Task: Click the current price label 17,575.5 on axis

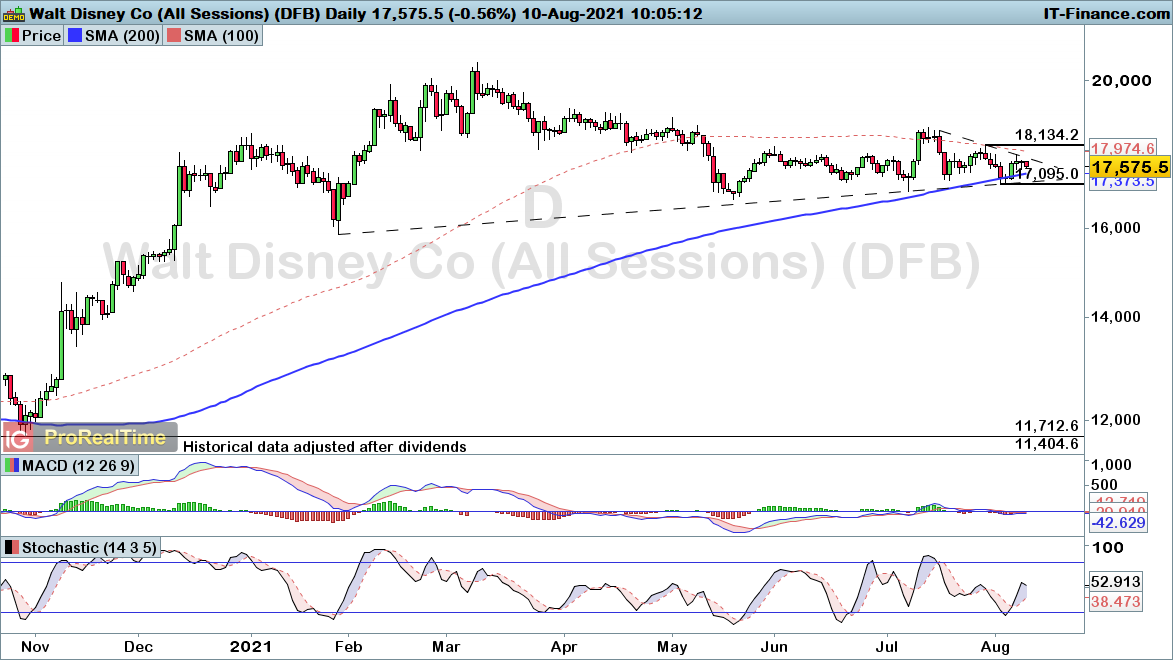Action: (1130, 167)
